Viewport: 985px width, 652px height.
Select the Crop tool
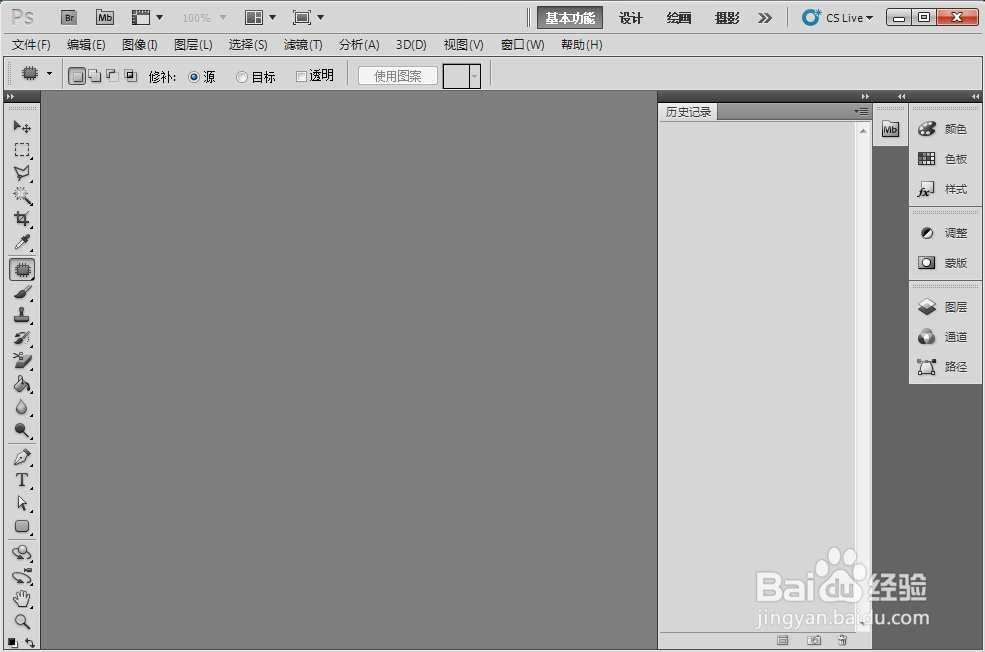22,219
